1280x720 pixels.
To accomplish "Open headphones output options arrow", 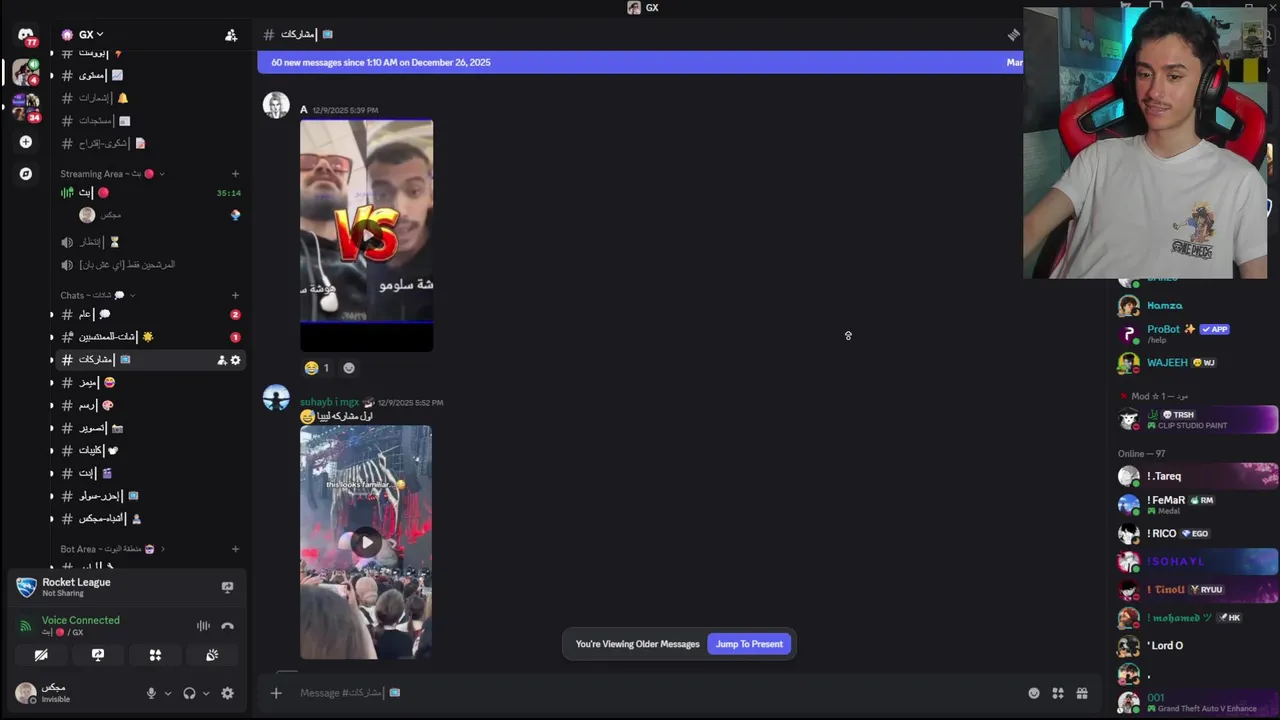I will click(x=206, y=693).
